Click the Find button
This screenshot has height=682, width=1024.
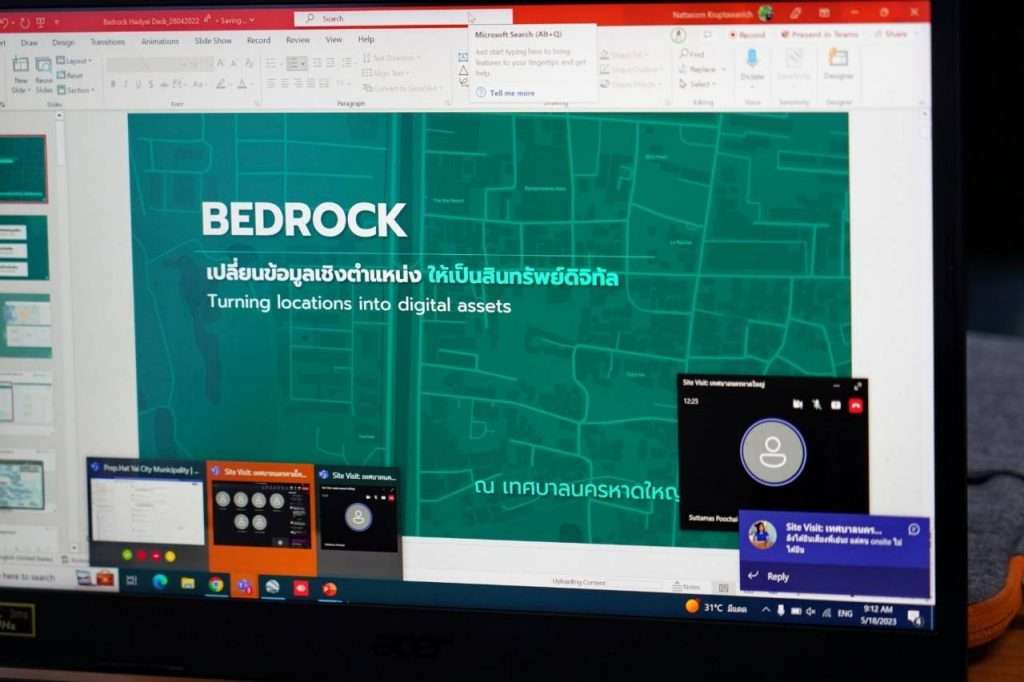(x=693, y=54)
